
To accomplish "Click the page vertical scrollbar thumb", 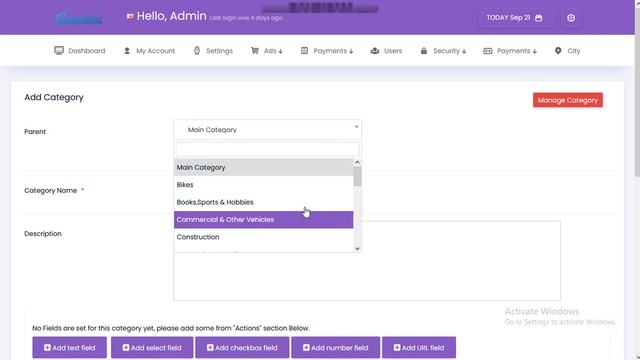I will pos(637,91).
